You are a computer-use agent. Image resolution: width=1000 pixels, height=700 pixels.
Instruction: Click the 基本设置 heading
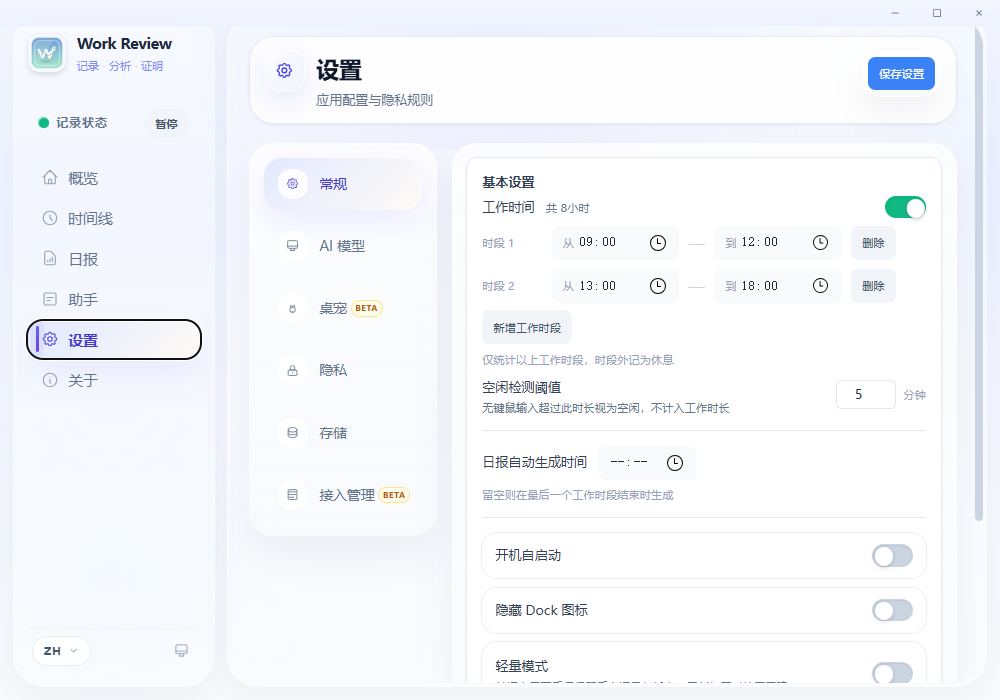click(508, 182)
